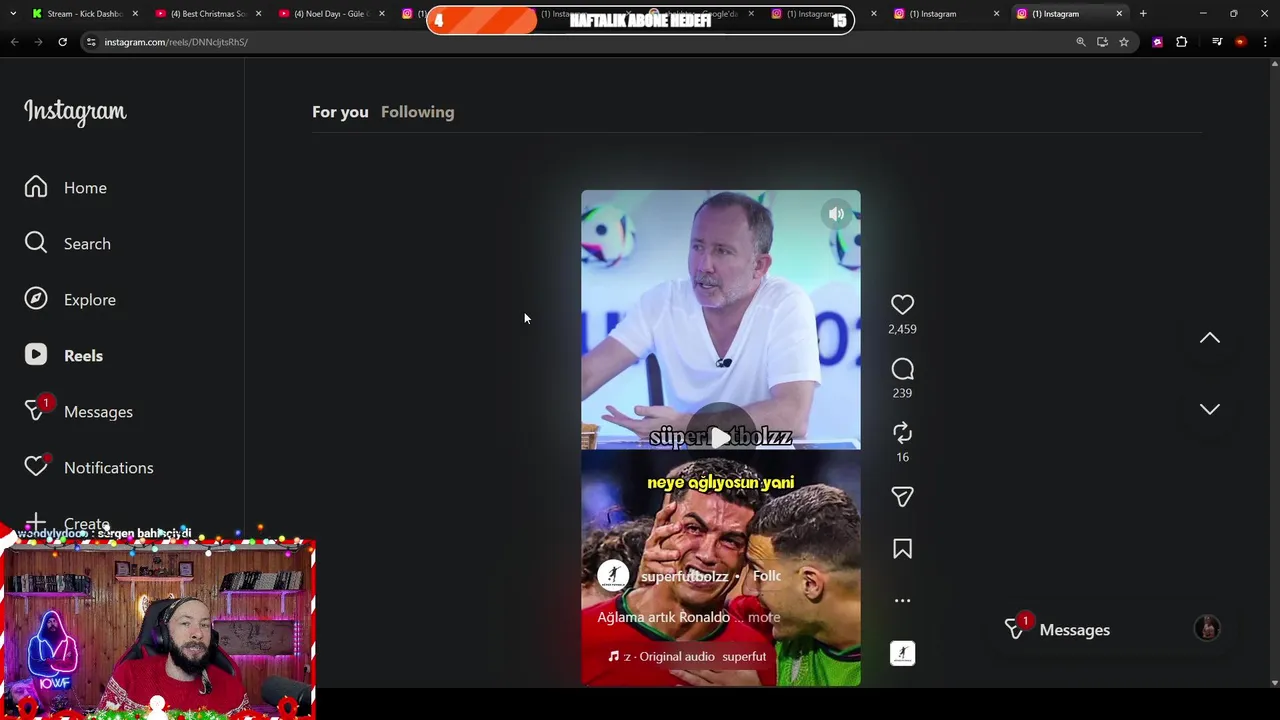Click the Reels play icon in sidebar

(x=36, y=355)
